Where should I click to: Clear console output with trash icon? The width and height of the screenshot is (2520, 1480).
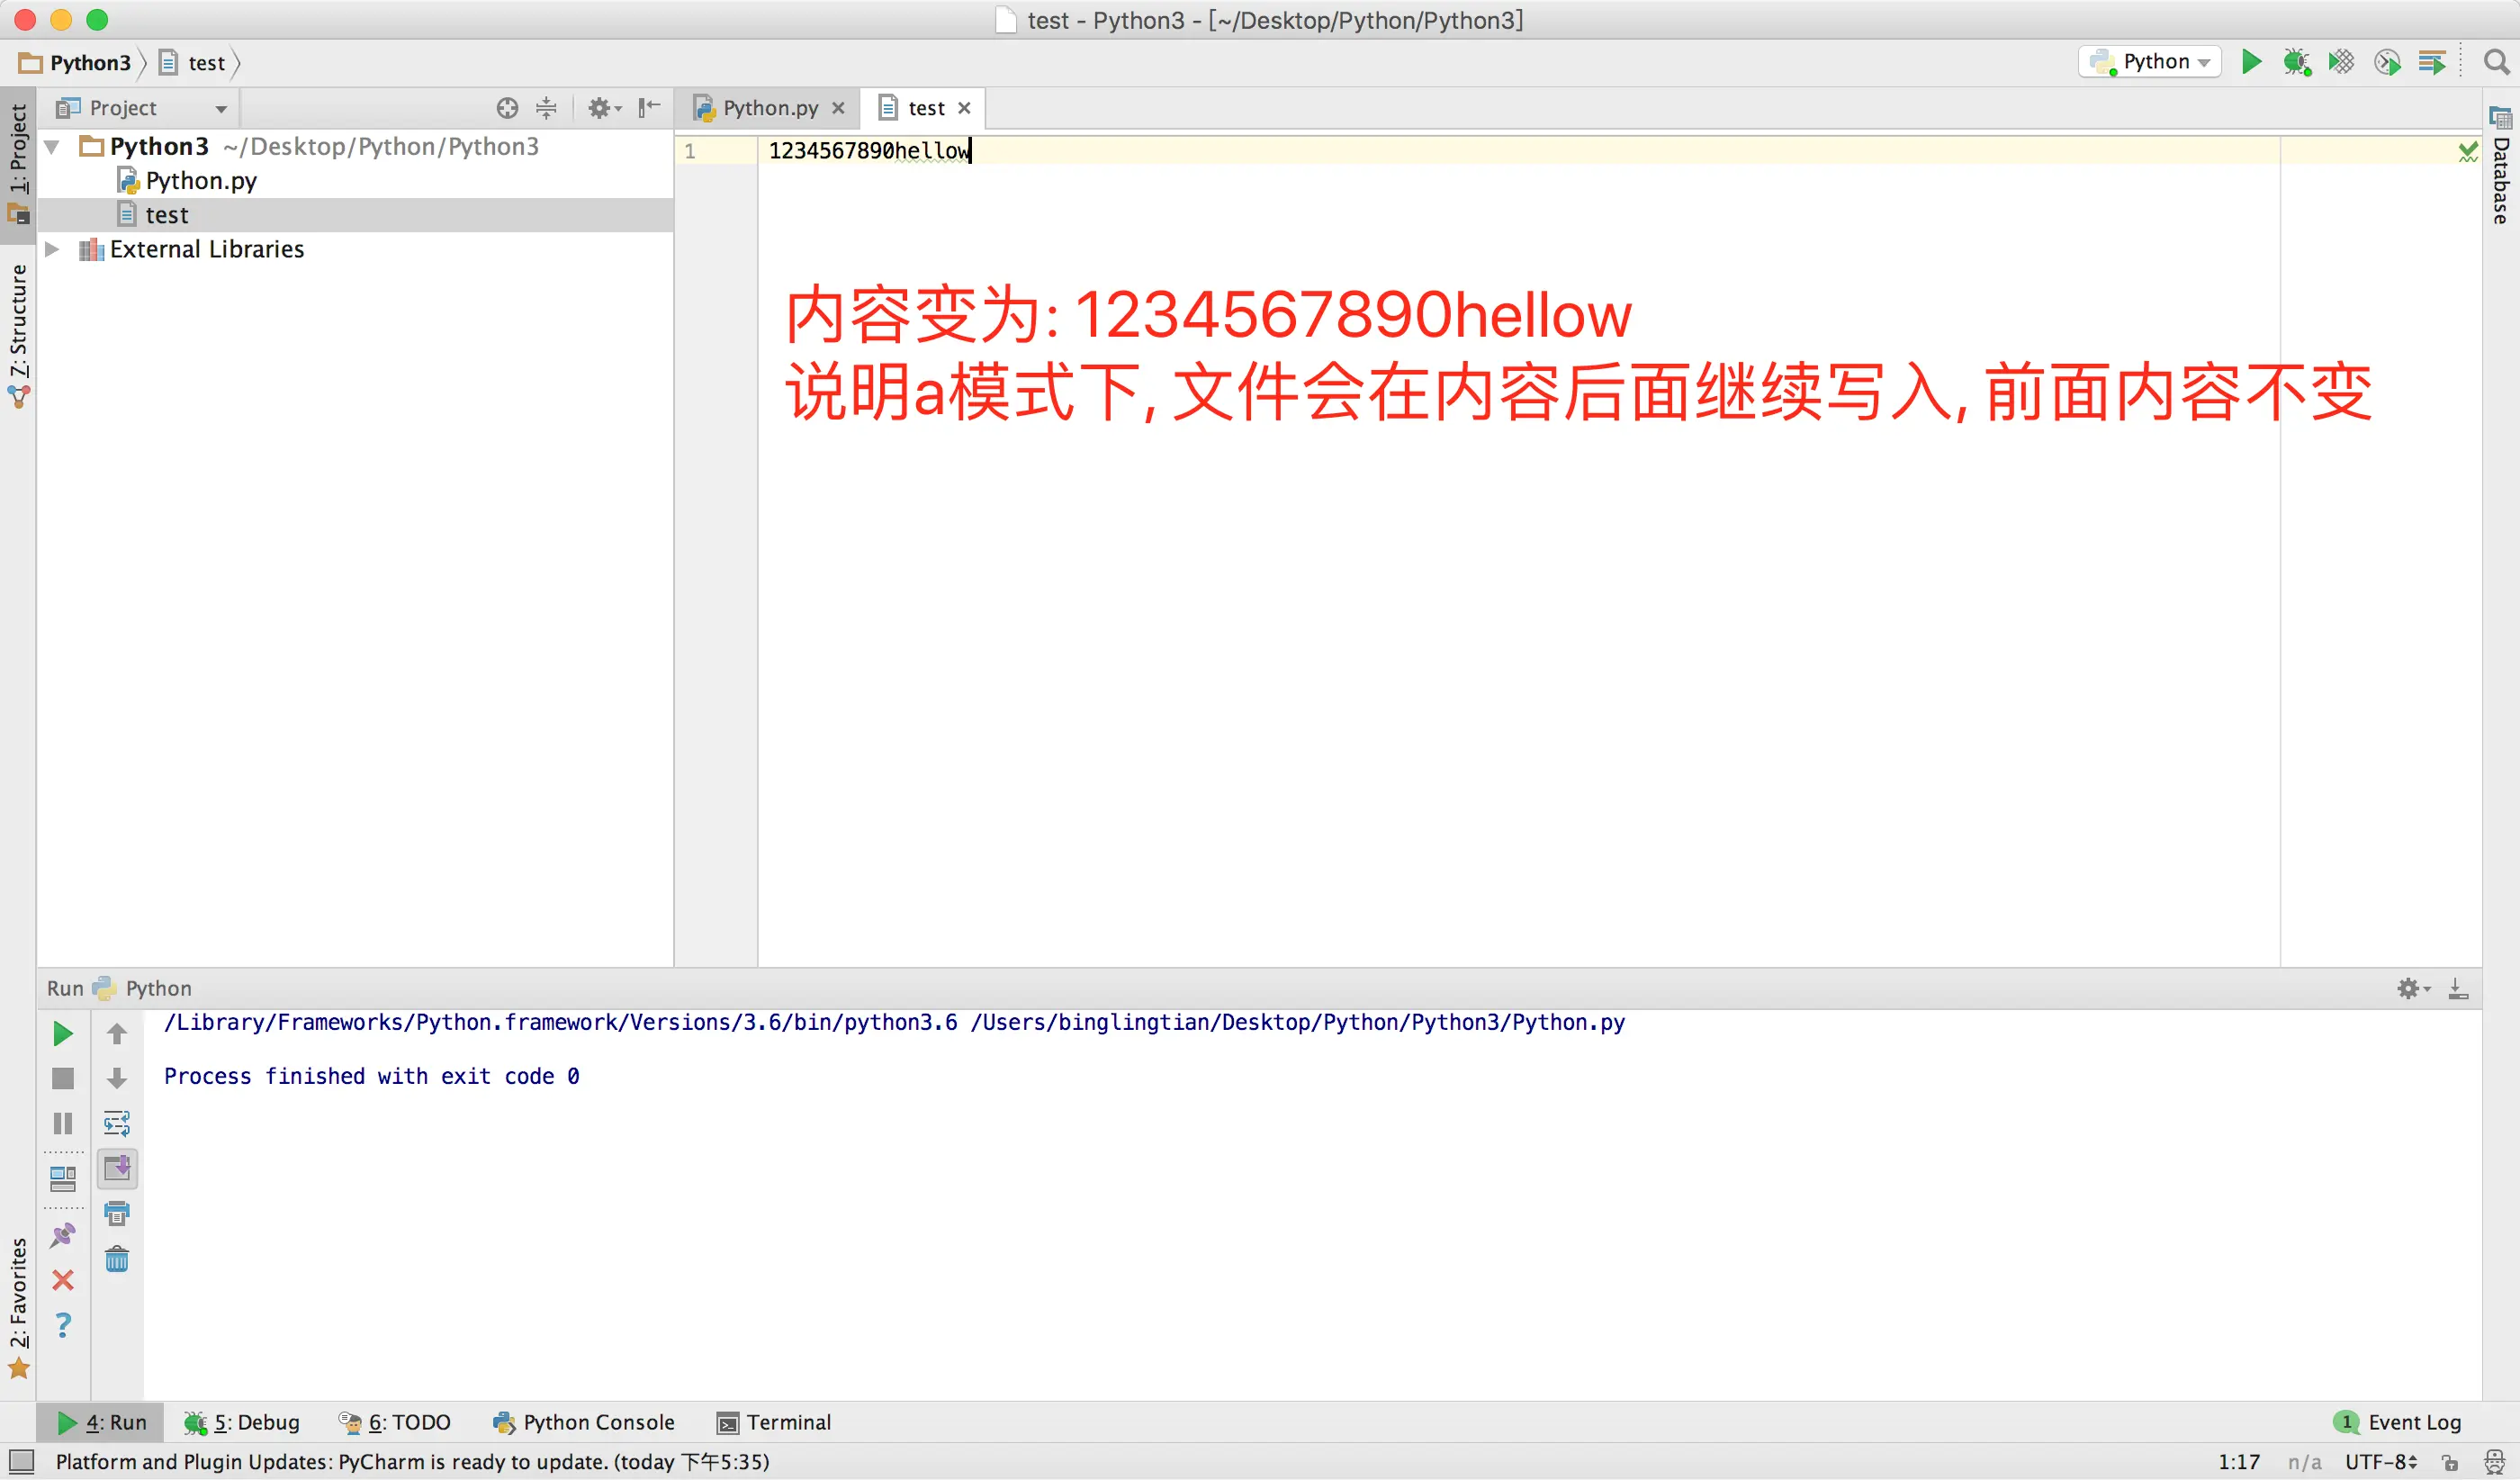[117, 1258]
